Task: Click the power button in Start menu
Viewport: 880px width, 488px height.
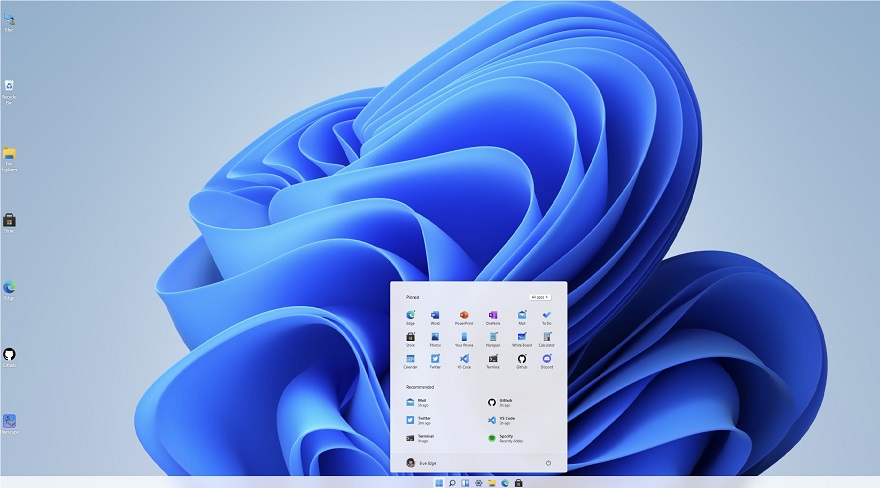Action: tap(548, 463)
